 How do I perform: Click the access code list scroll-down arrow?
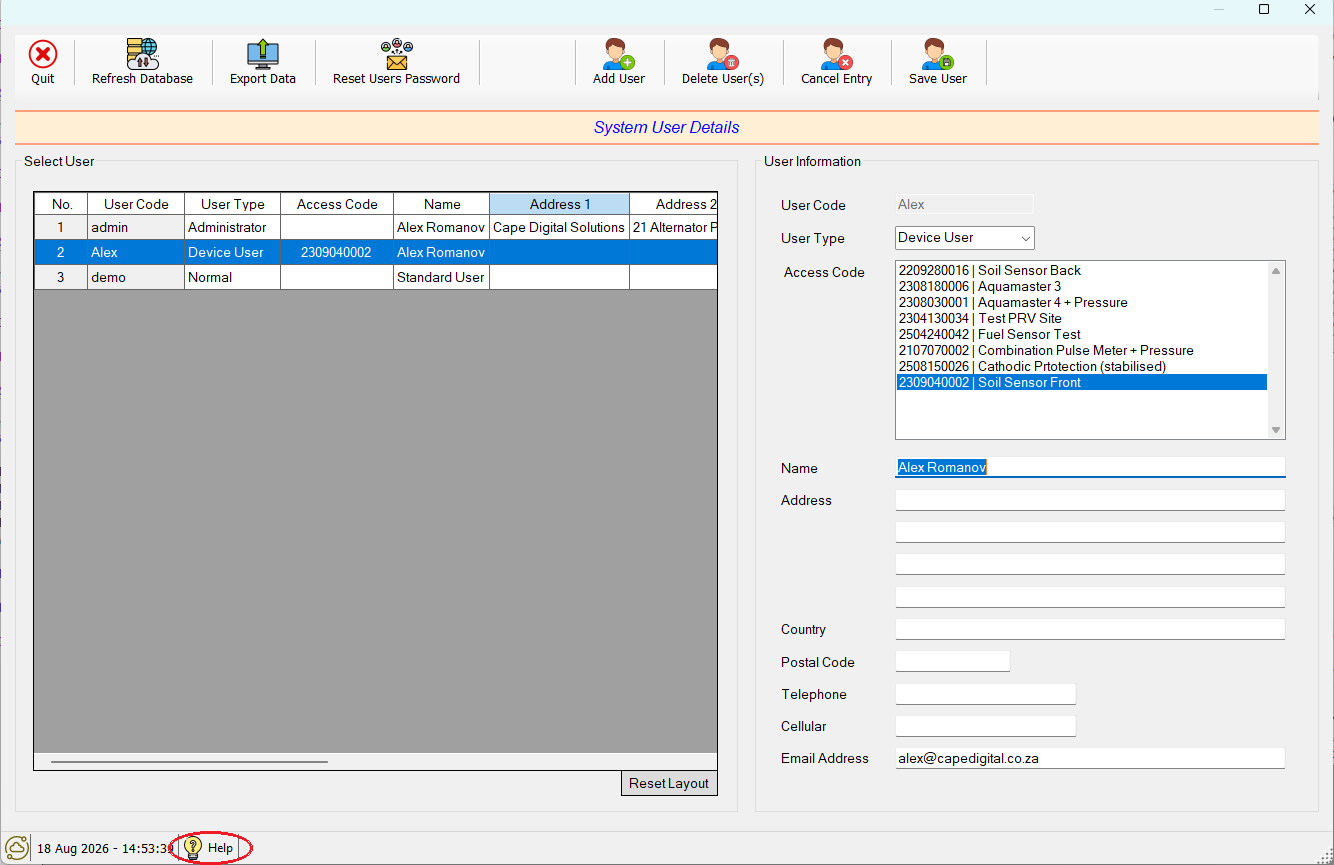tap(1276, 430)
